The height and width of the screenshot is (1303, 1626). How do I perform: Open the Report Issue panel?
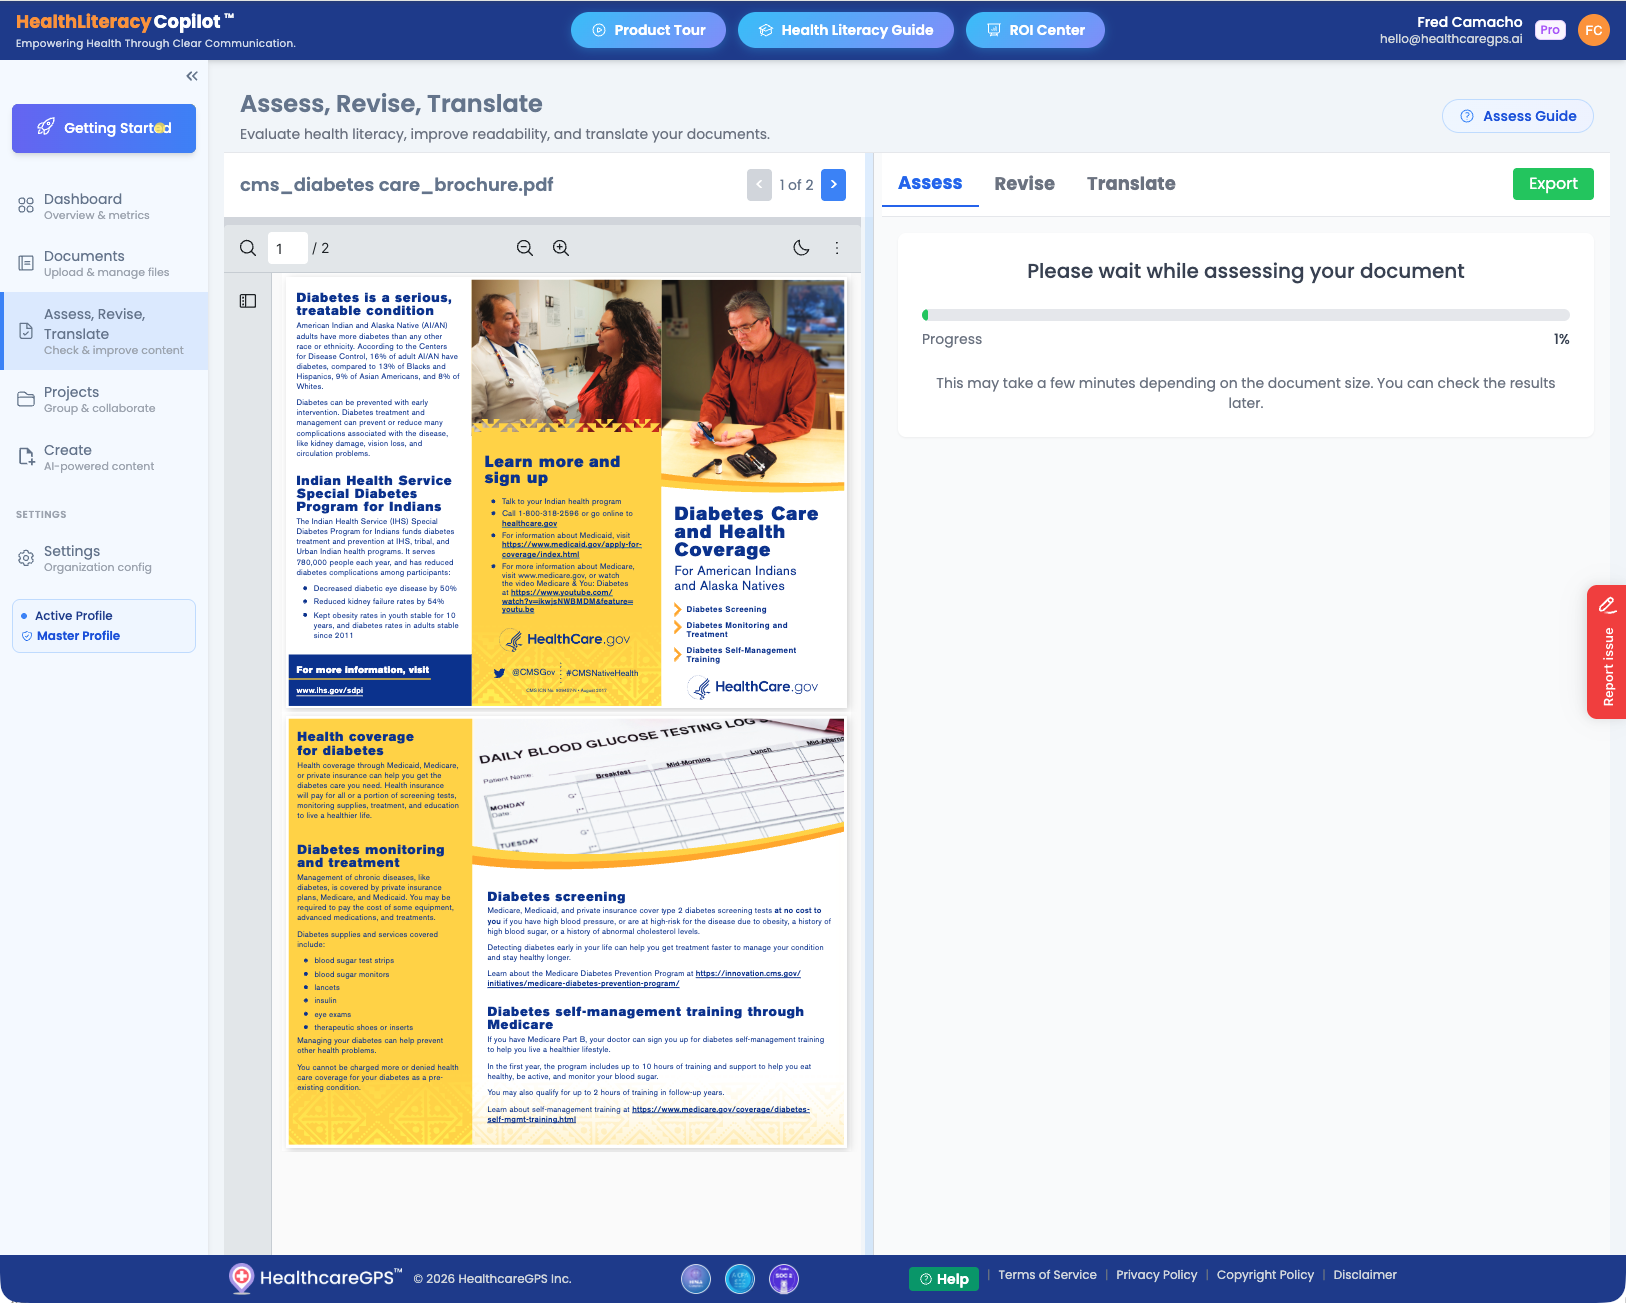pyautogui.click(x=1606, y=652)
